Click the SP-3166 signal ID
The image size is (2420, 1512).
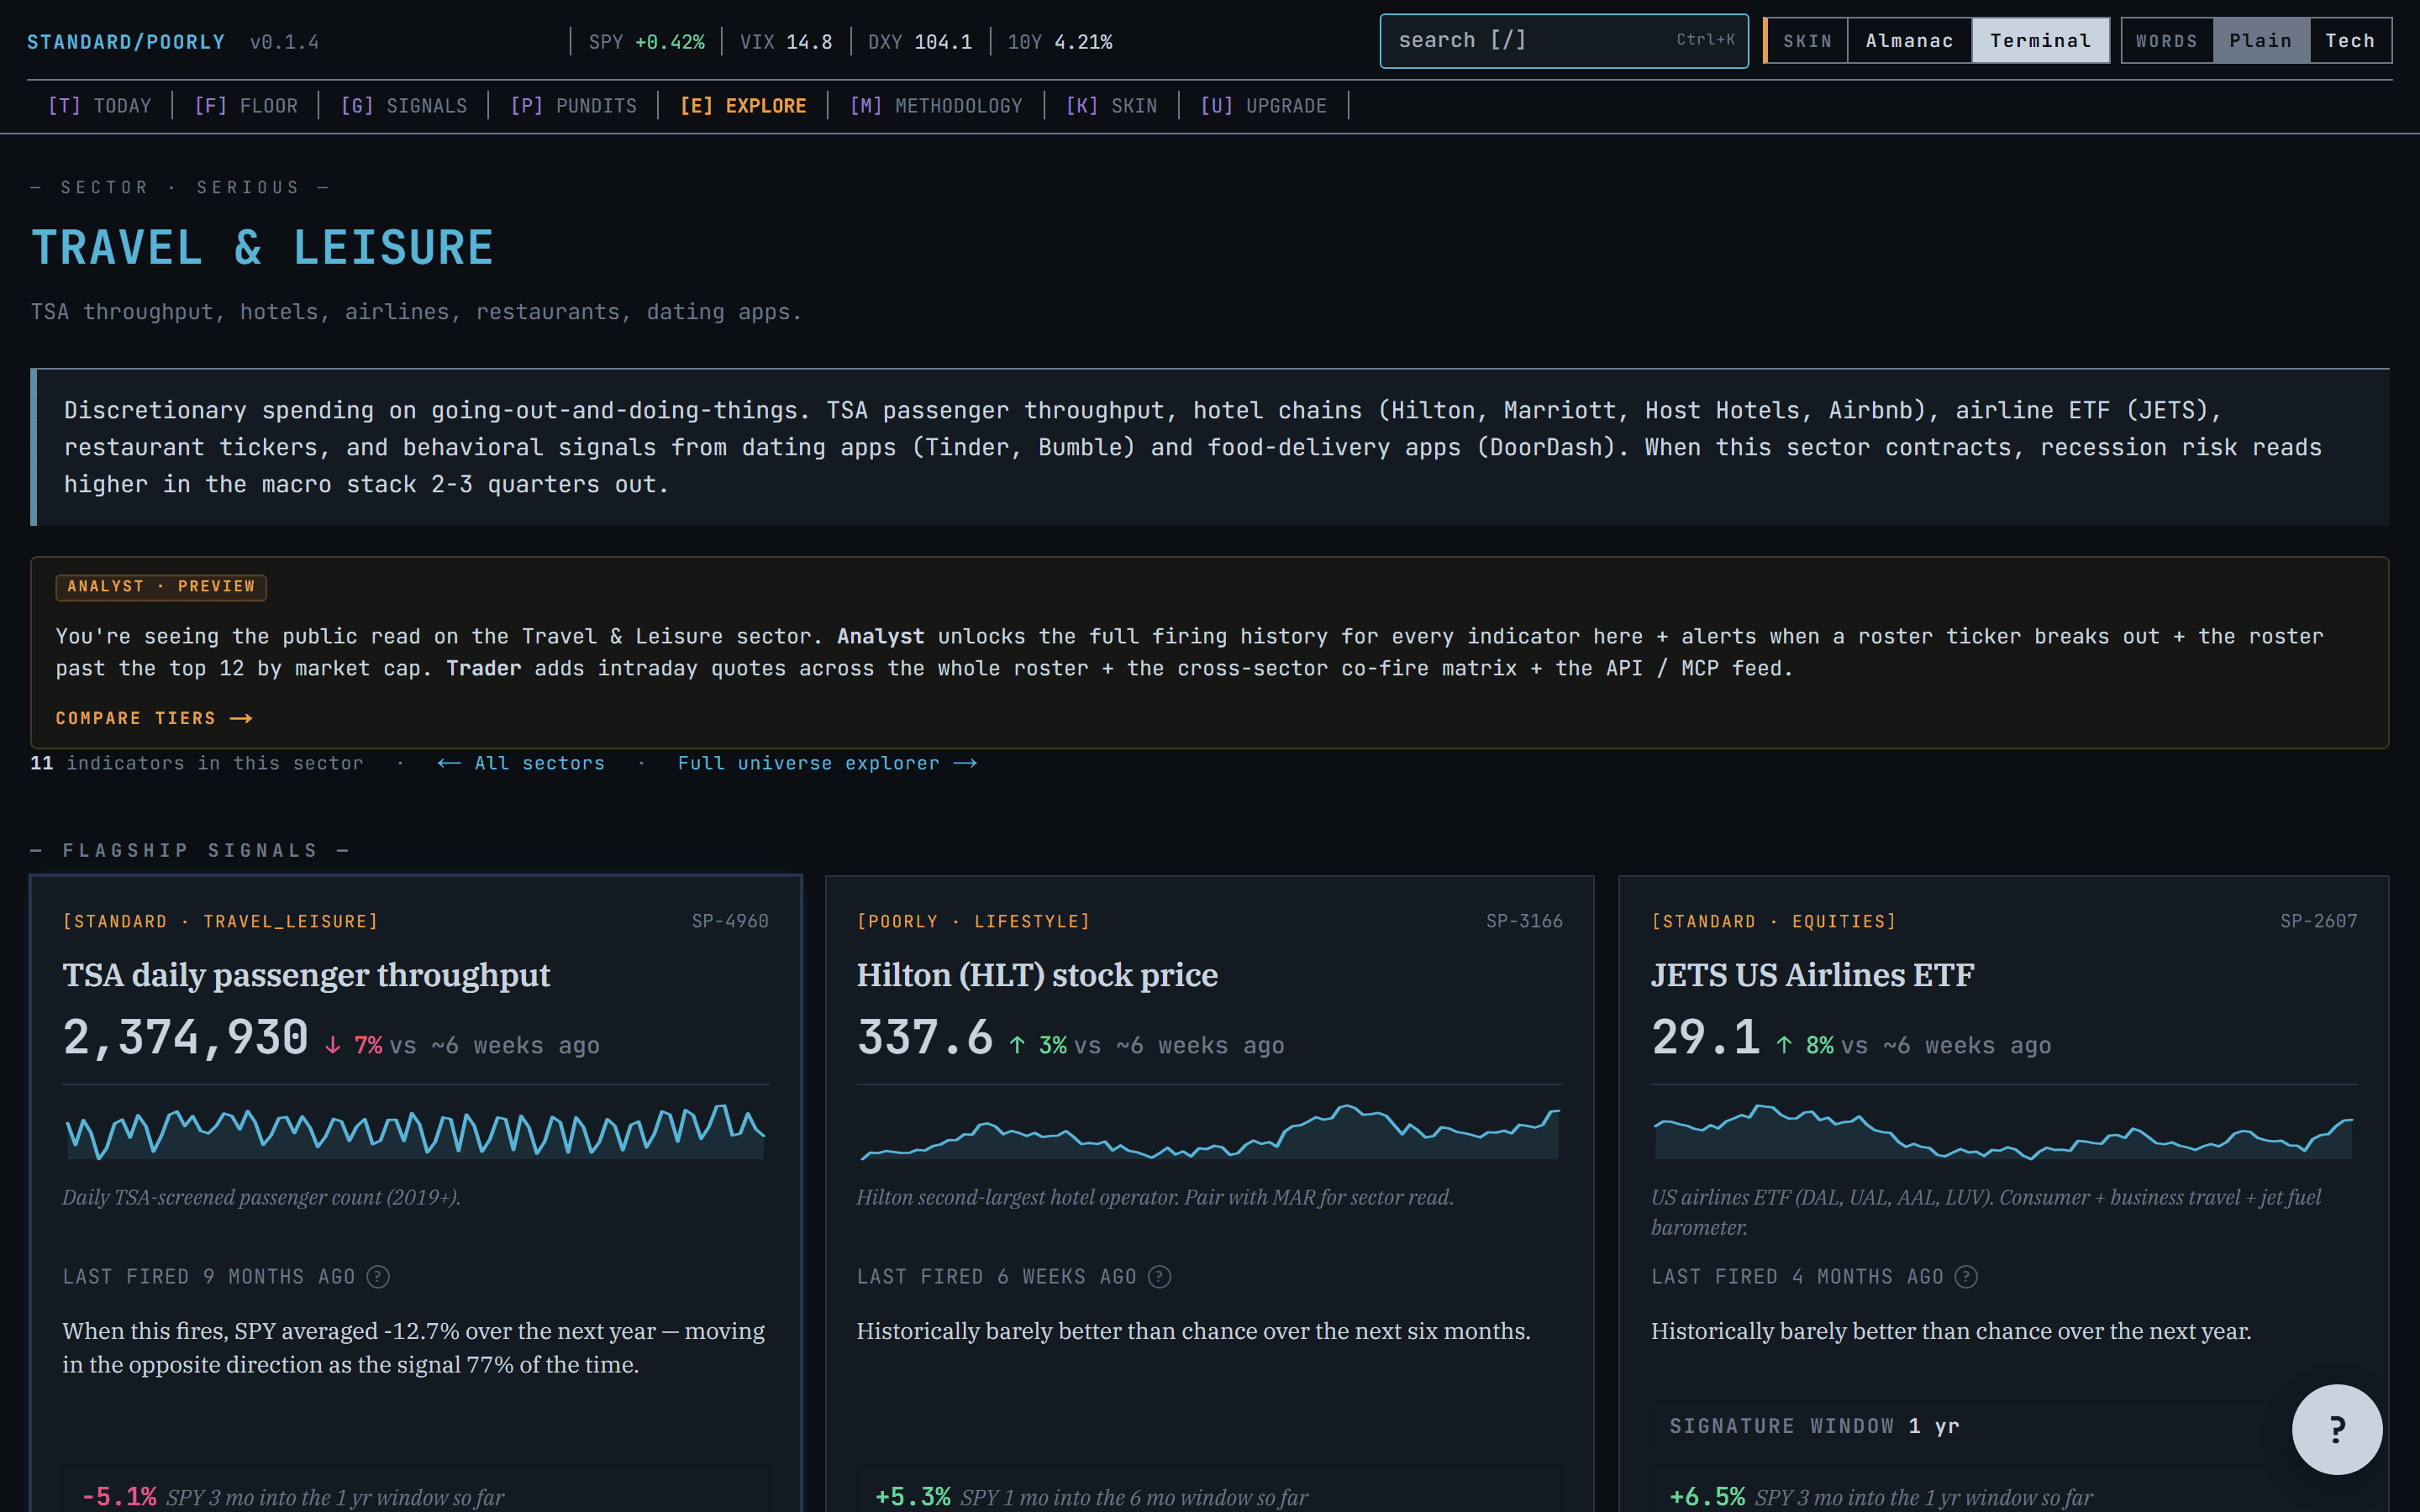(x=1524, y=921)
